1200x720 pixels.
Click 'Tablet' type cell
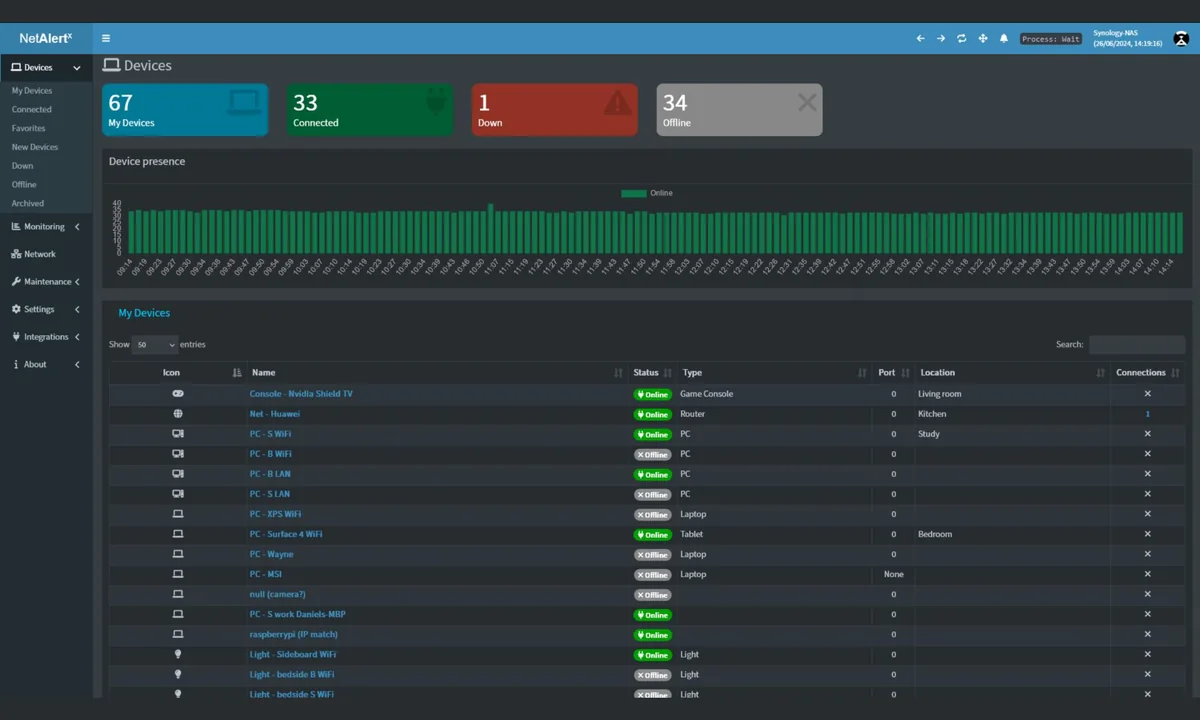click(691, 534)
